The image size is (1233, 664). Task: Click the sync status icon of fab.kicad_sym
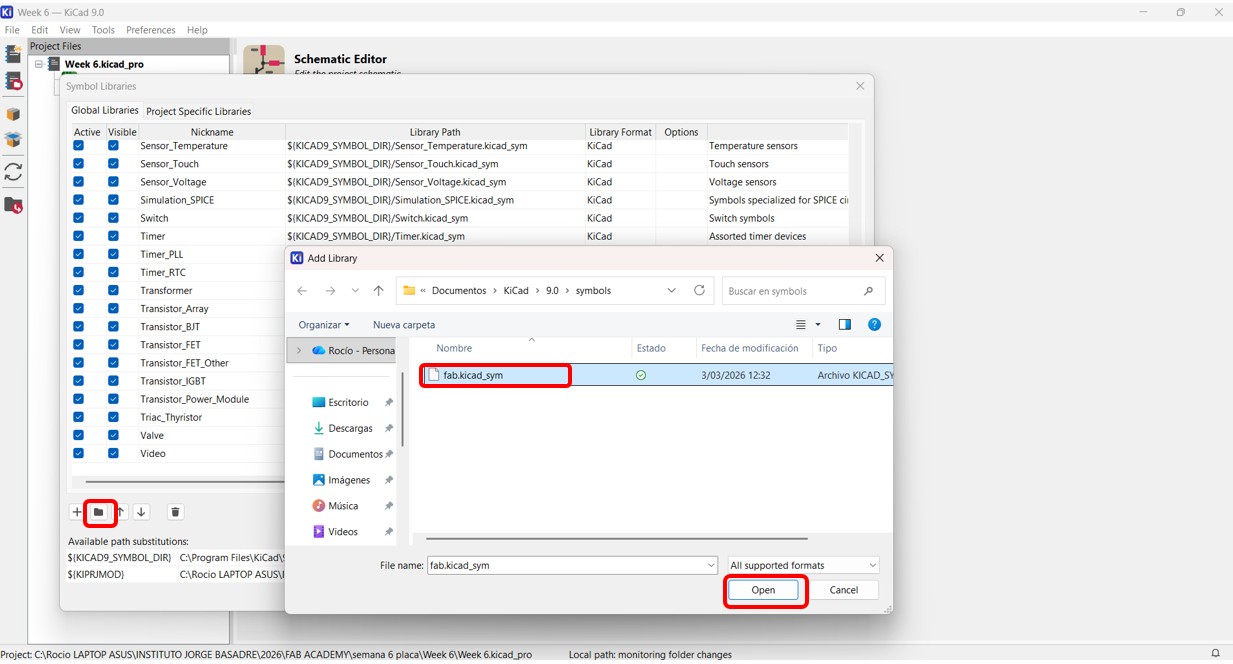(641, 375)
